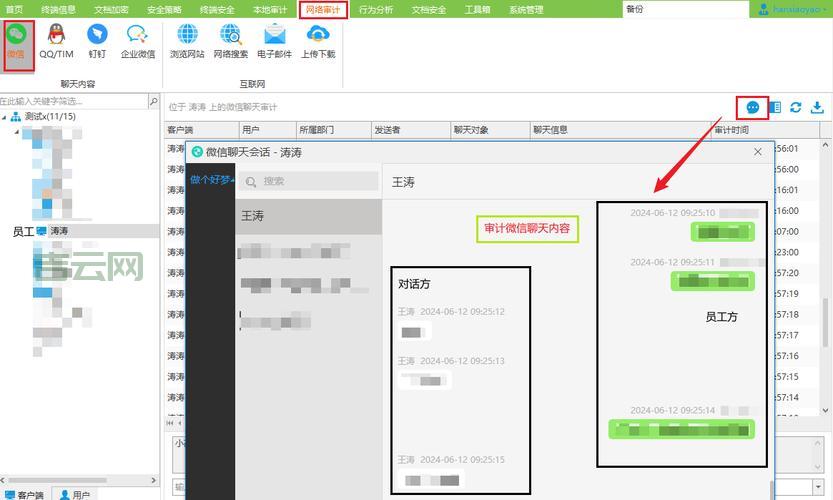Open the dropdown at bottom right corner
The height and width of the screenshot is (500, 833).
point(817,486)
